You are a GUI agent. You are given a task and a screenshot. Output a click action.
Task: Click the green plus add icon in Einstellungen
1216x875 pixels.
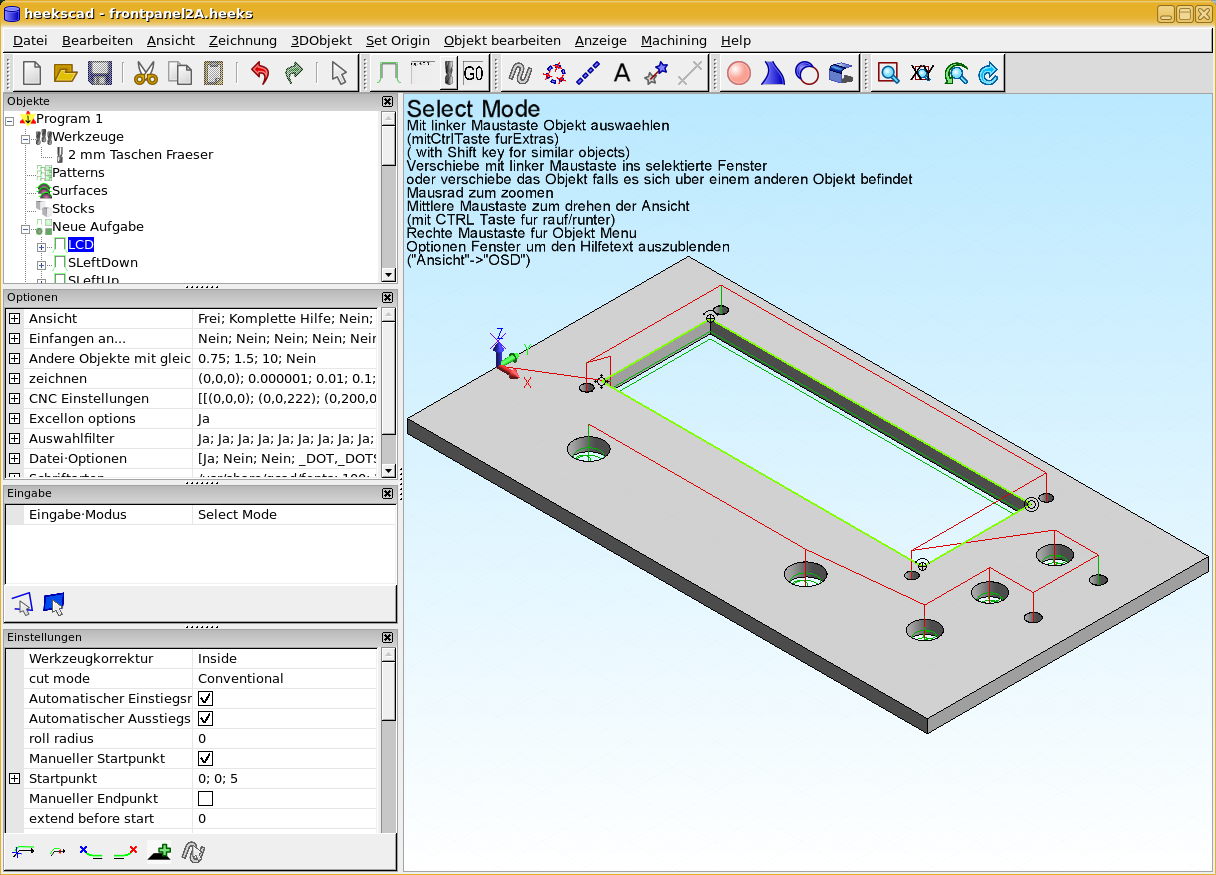point(159,852)
